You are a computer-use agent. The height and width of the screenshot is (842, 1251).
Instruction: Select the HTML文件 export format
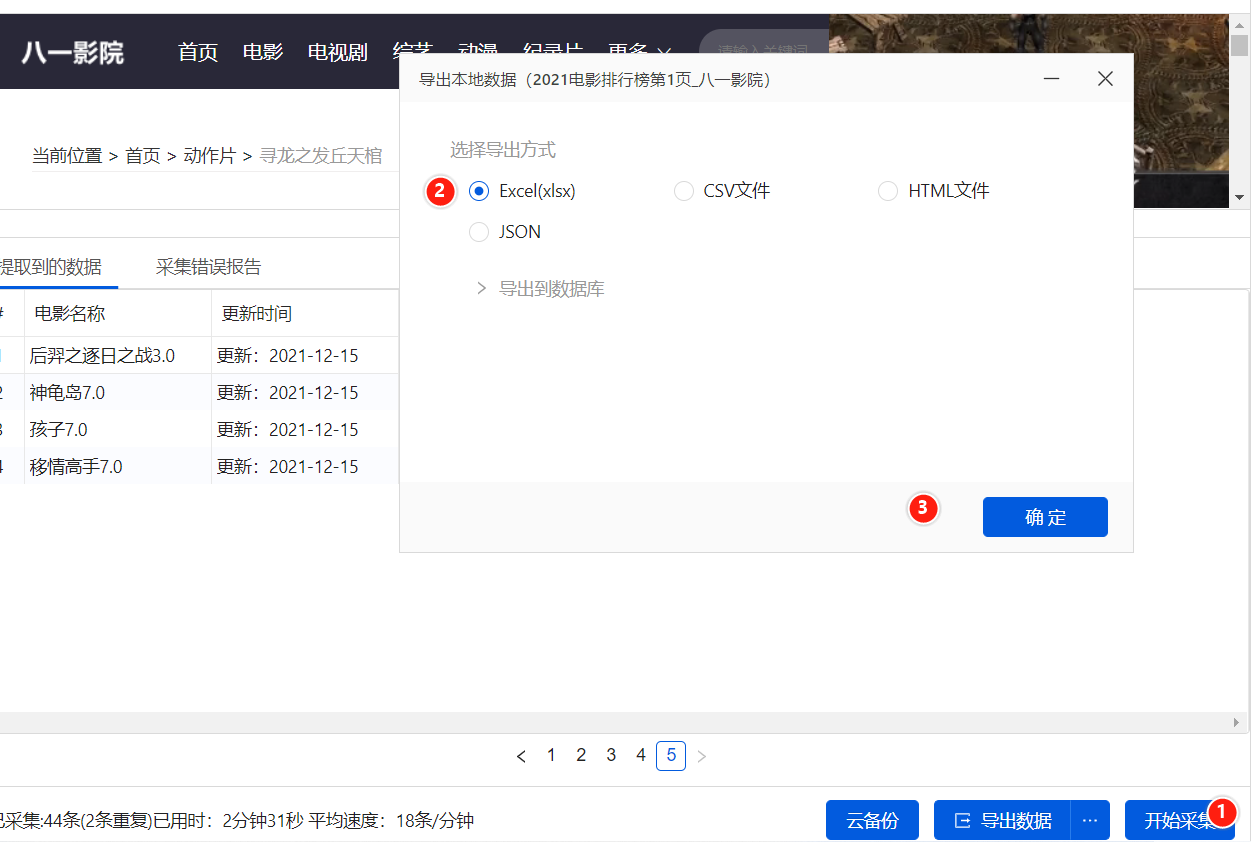[x=888, y=190]
